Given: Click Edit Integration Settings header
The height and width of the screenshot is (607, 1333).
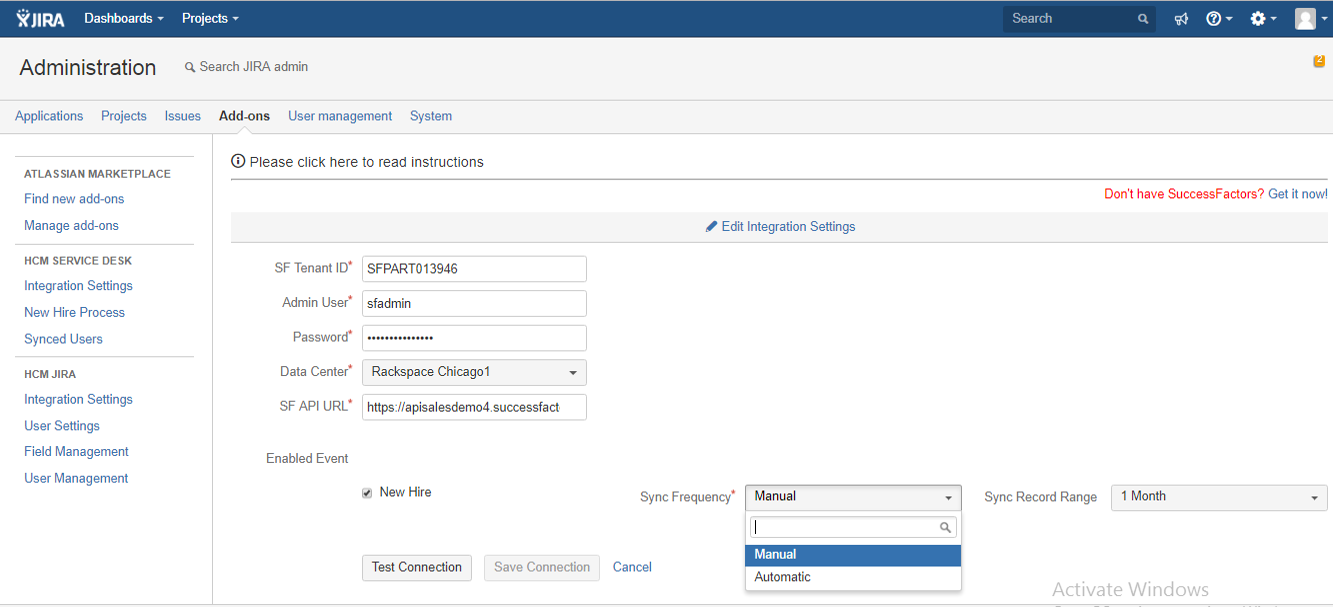Looking at the screenshot, I should click(x=780, y=227).
